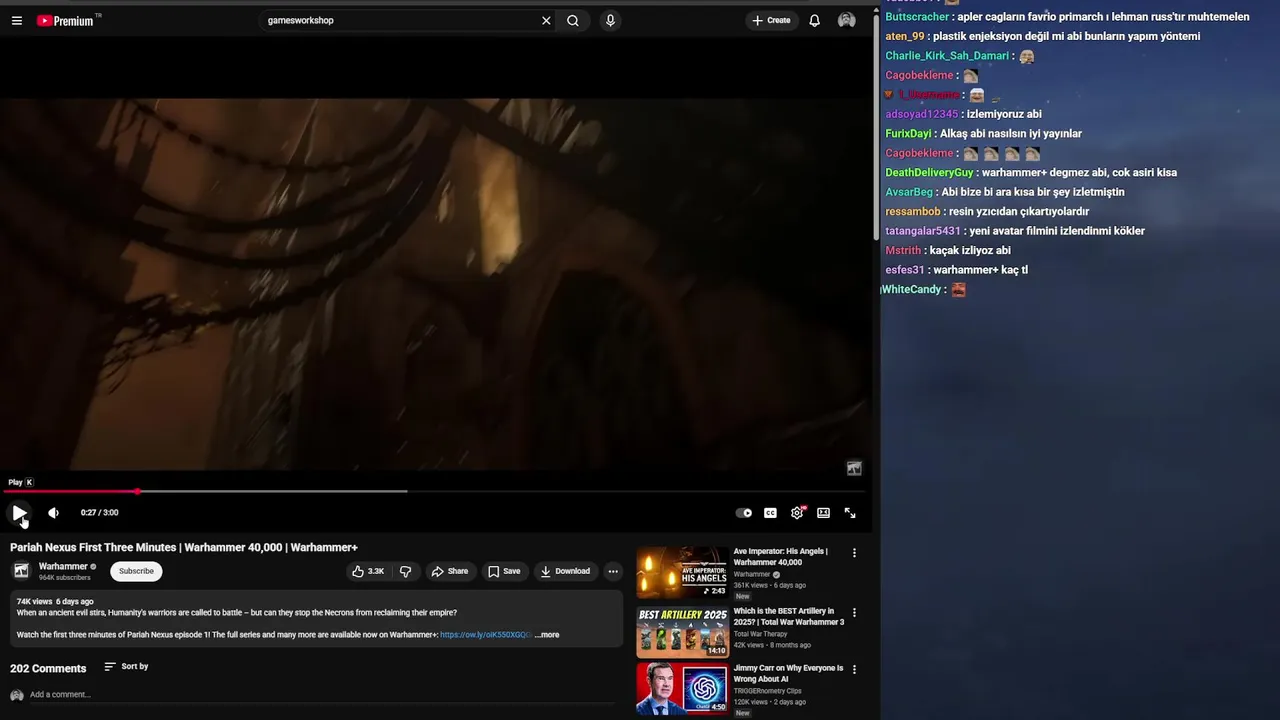This screenshot has width=1280, height=720.
Task: Toggle the autoplay switch
Action: pos(744,513)
